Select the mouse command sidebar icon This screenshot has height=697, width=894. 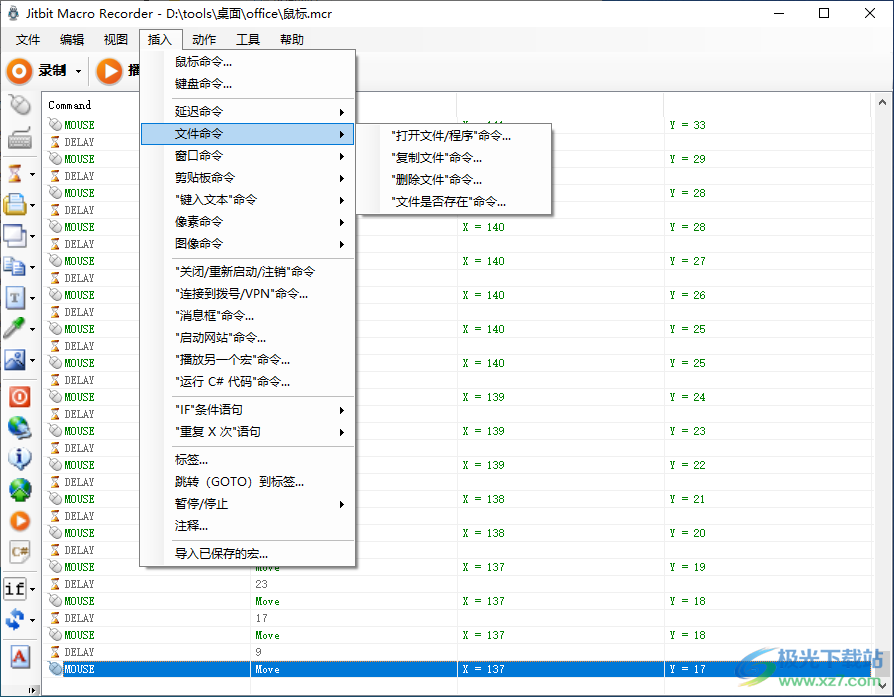click(20, 105)
